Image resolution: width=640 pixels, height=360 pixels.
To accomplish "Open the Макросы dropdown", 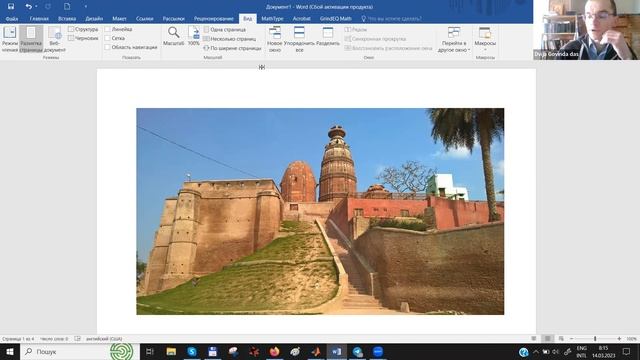I will (485, 39).
